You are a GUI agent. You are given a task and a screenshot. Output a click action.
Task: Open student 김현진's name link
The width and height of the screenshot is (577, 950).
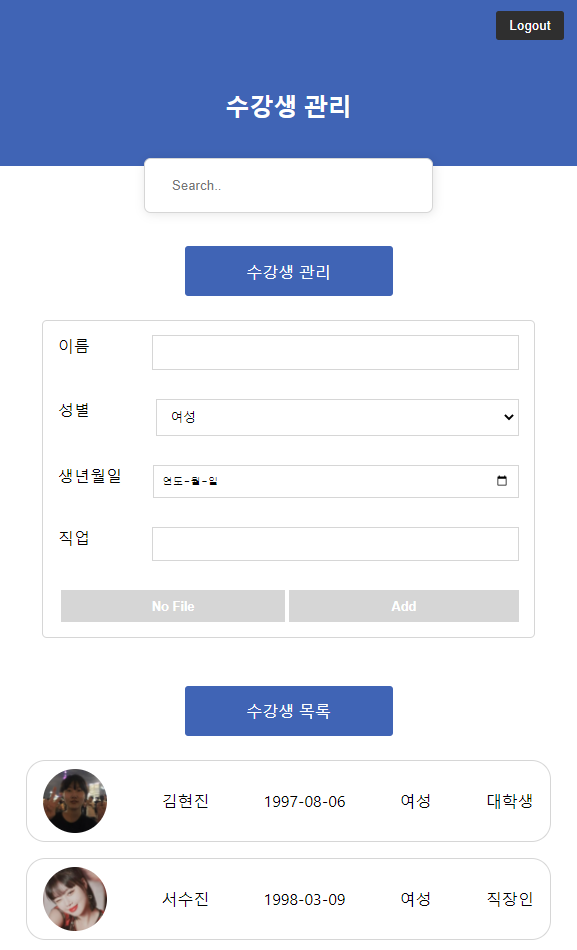tap(184, 801)
